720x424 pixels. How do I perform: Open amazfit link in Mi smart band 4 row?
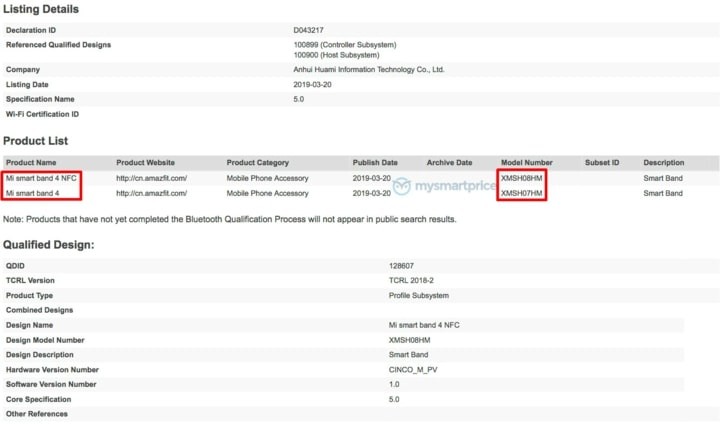tap(152, 193)
